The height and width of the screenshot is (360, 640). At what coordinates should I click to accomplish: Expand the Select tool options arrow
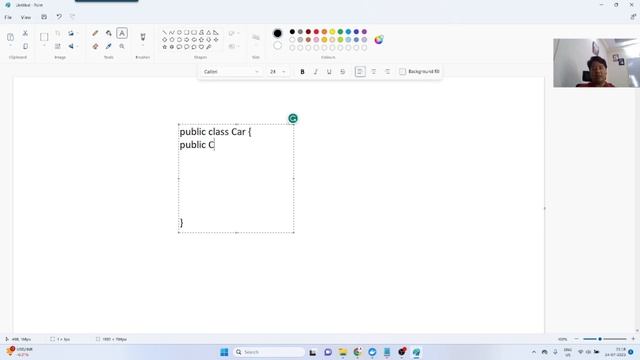44,46
